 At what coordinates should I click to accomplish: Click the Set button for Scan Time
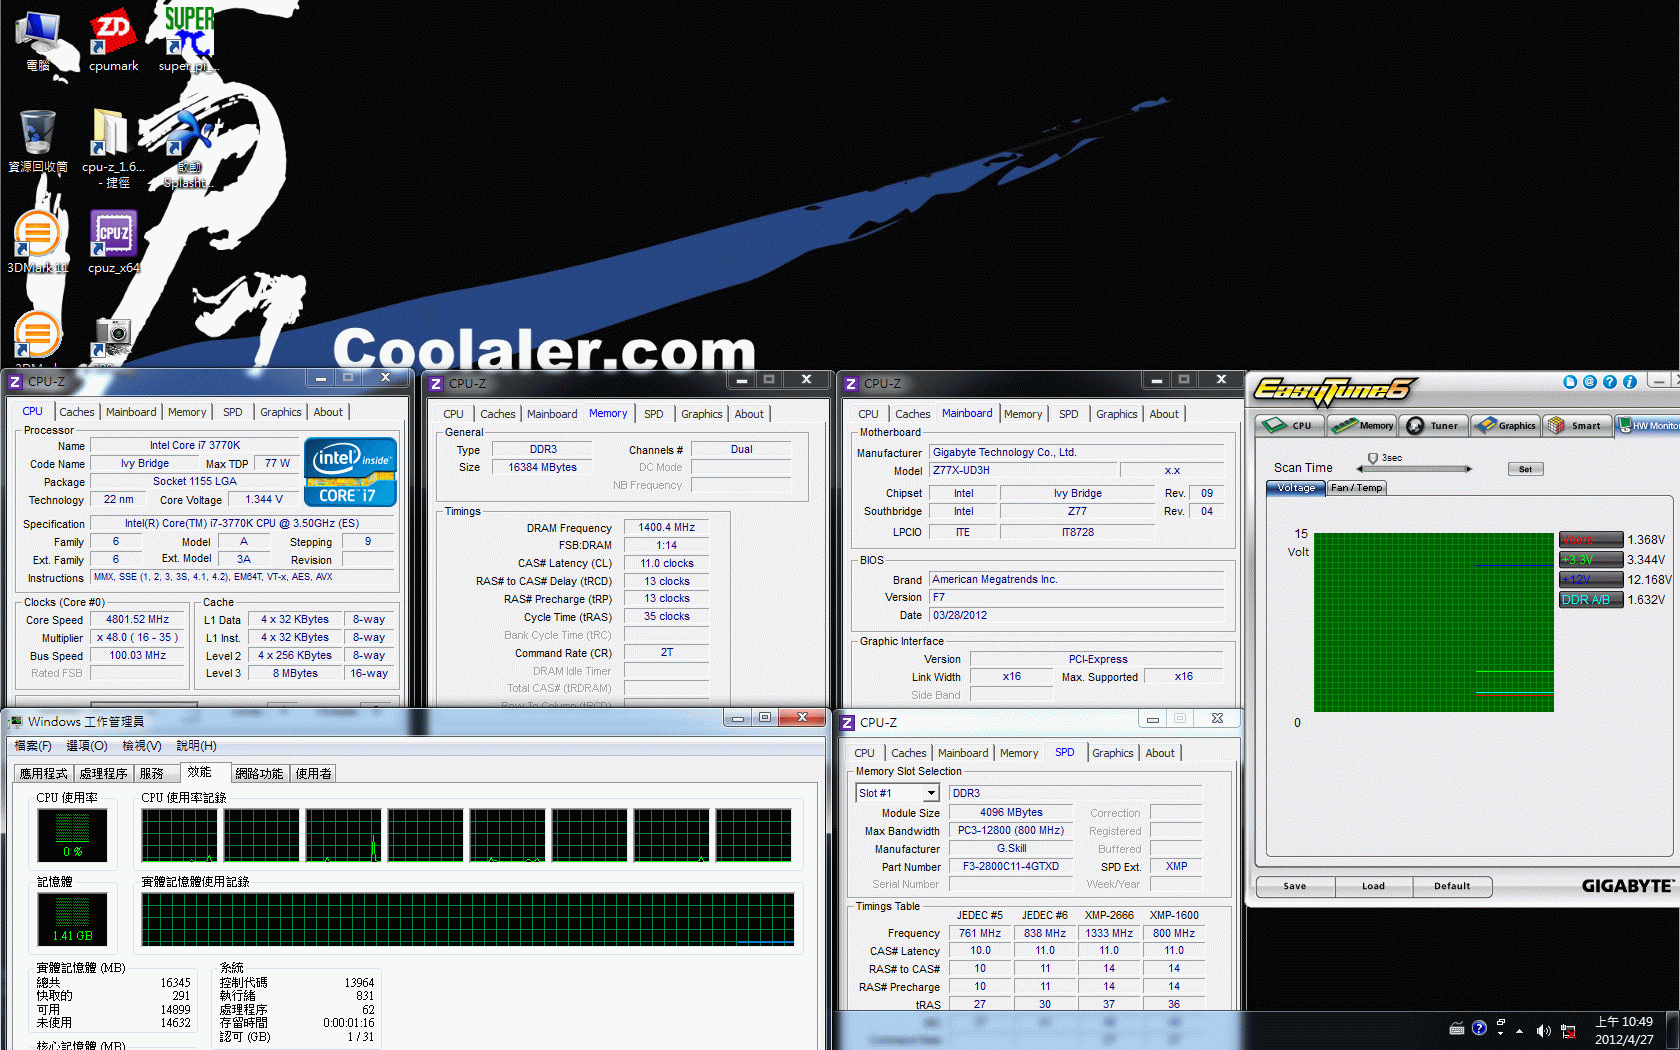1525,469
